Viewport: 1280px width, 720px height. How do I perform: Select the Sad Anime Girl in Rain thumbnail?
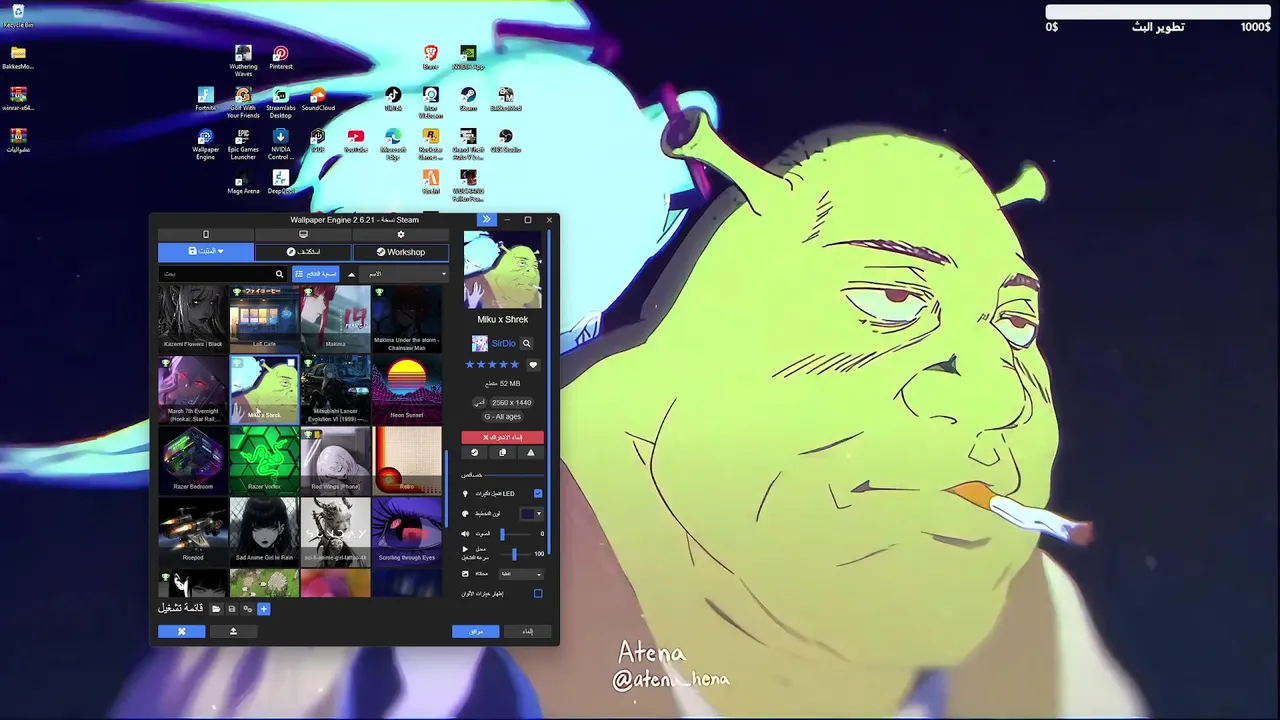[x=264, y=531]
